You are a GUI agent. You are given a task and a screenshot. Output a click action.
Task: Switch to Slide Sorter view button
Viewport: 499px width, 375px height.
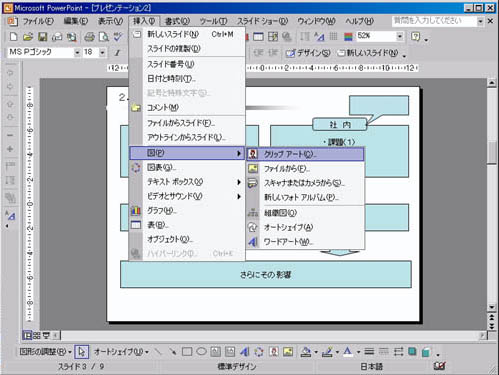tap(37, 335)
